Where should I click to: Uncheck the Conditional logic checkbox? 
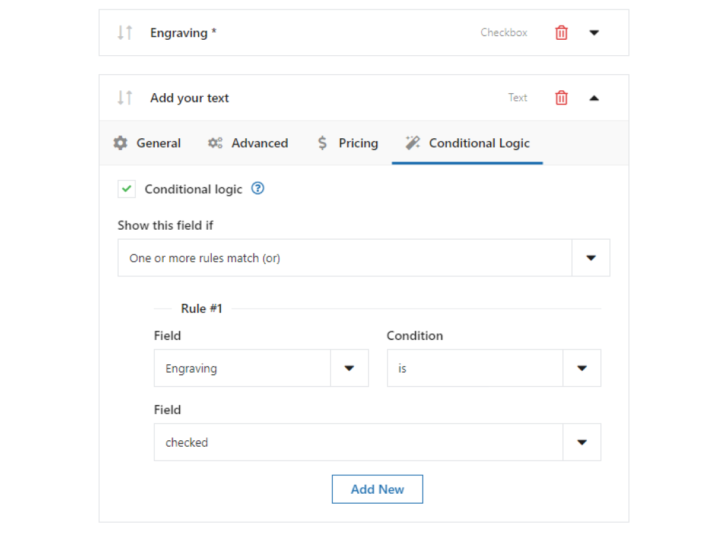pyautogui.click(x=127, y=188)
